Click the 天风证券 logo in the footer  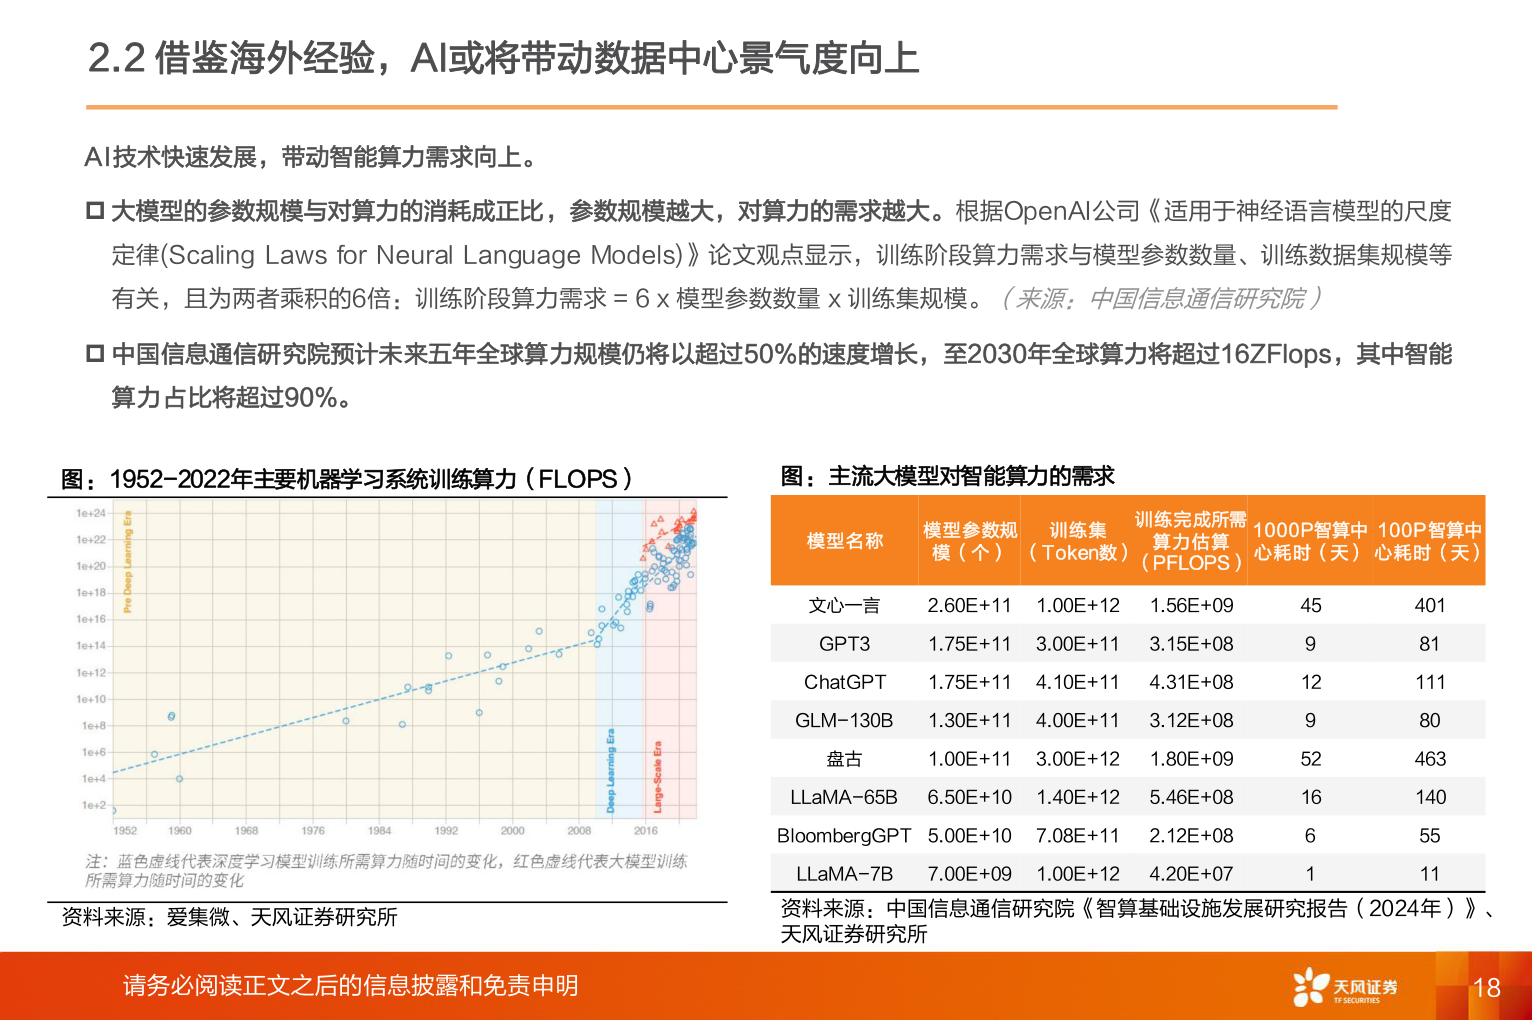1345,987
